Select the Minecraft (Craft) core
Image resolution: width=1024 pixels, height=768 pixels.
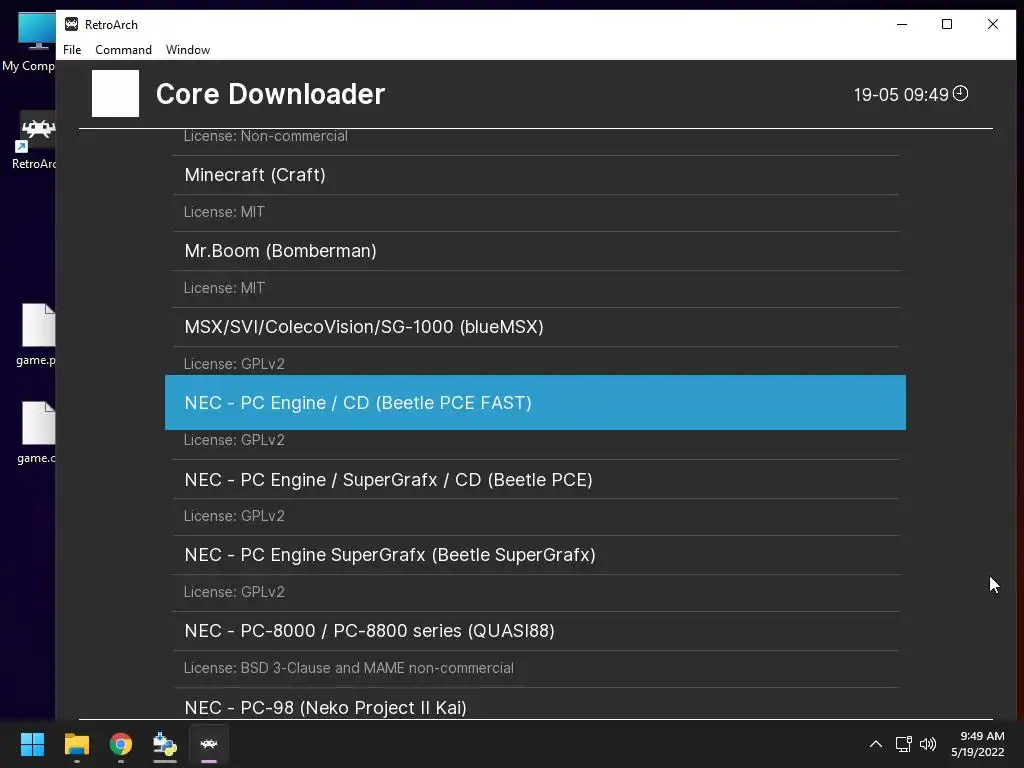click(536, 175)
